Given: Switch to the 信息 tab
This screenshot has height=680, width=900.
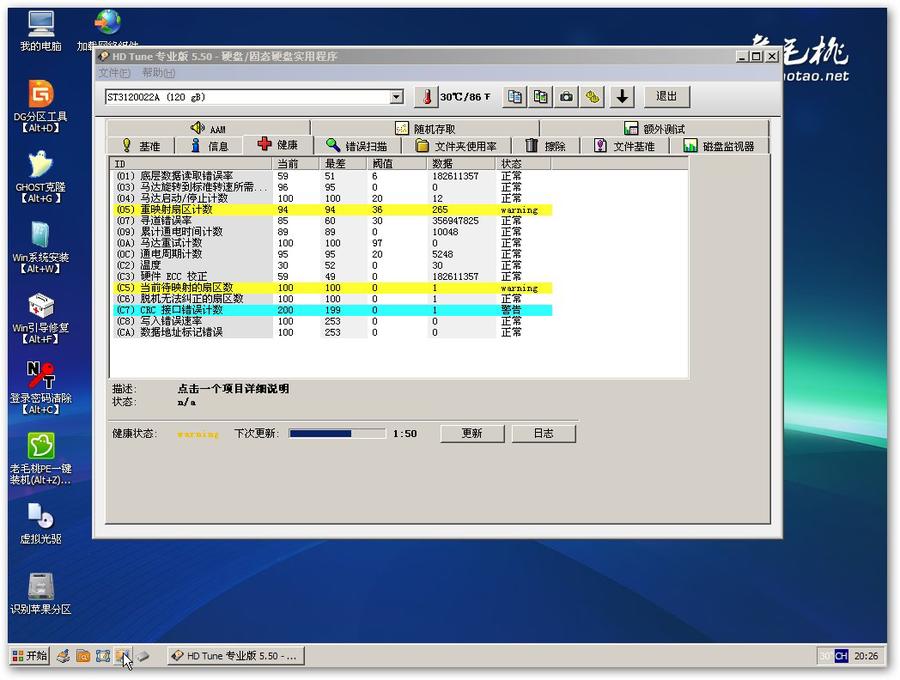Looking at the screenshot, I should pyautogui.click(x=209, y=146).
